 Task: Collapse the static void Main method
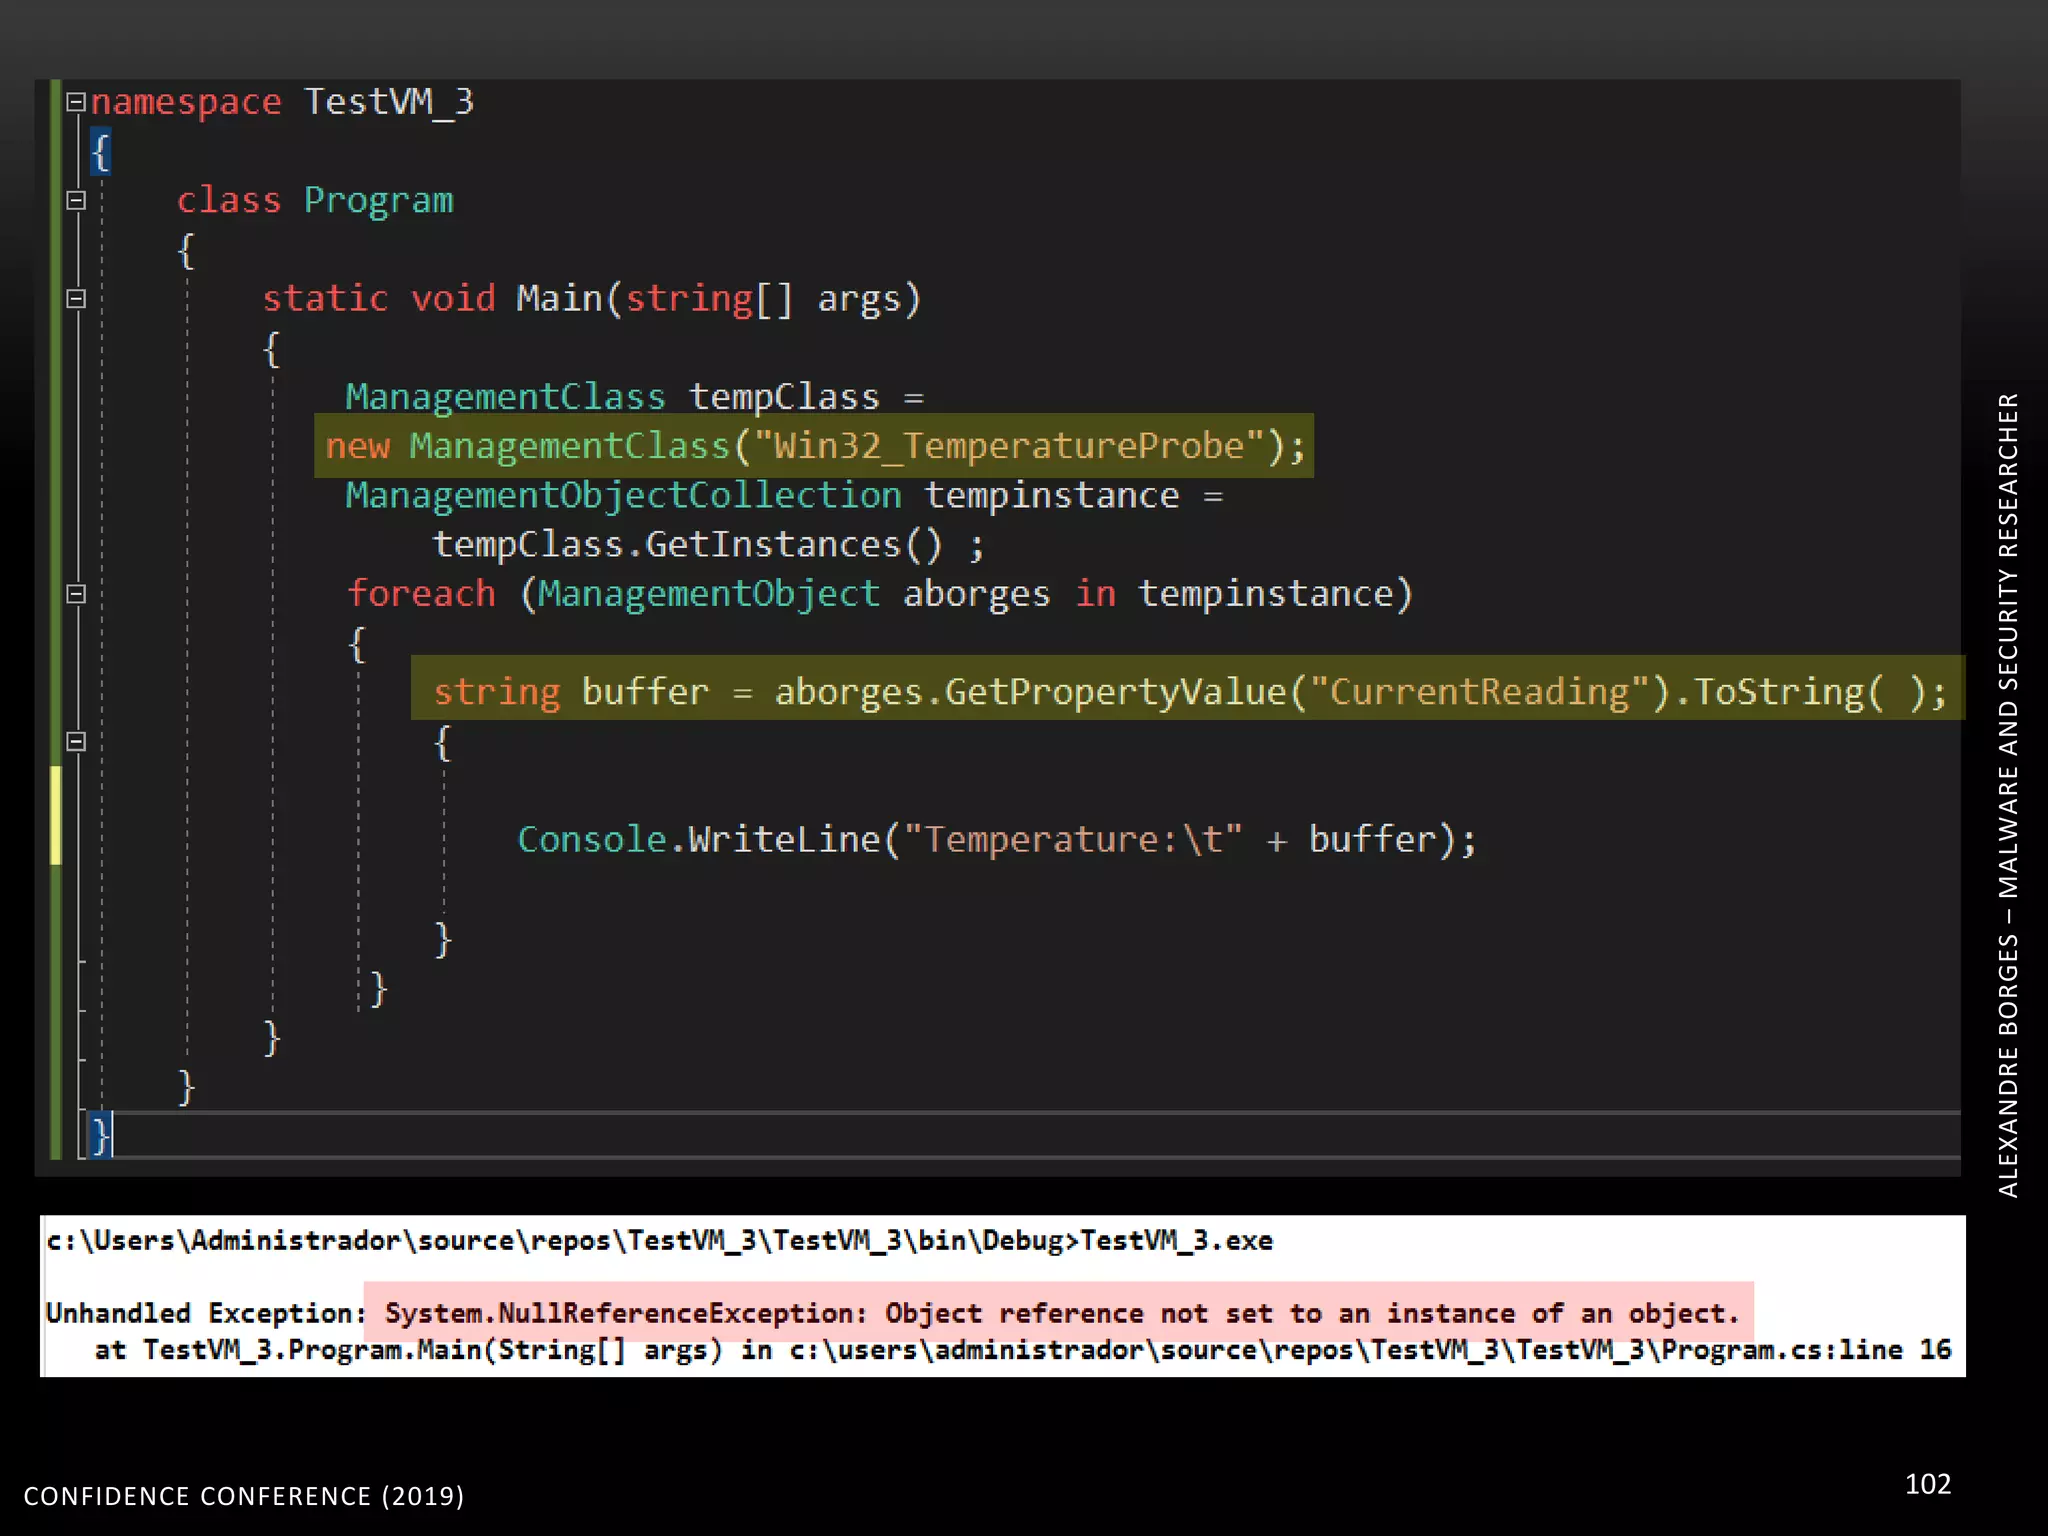point(75,298)
